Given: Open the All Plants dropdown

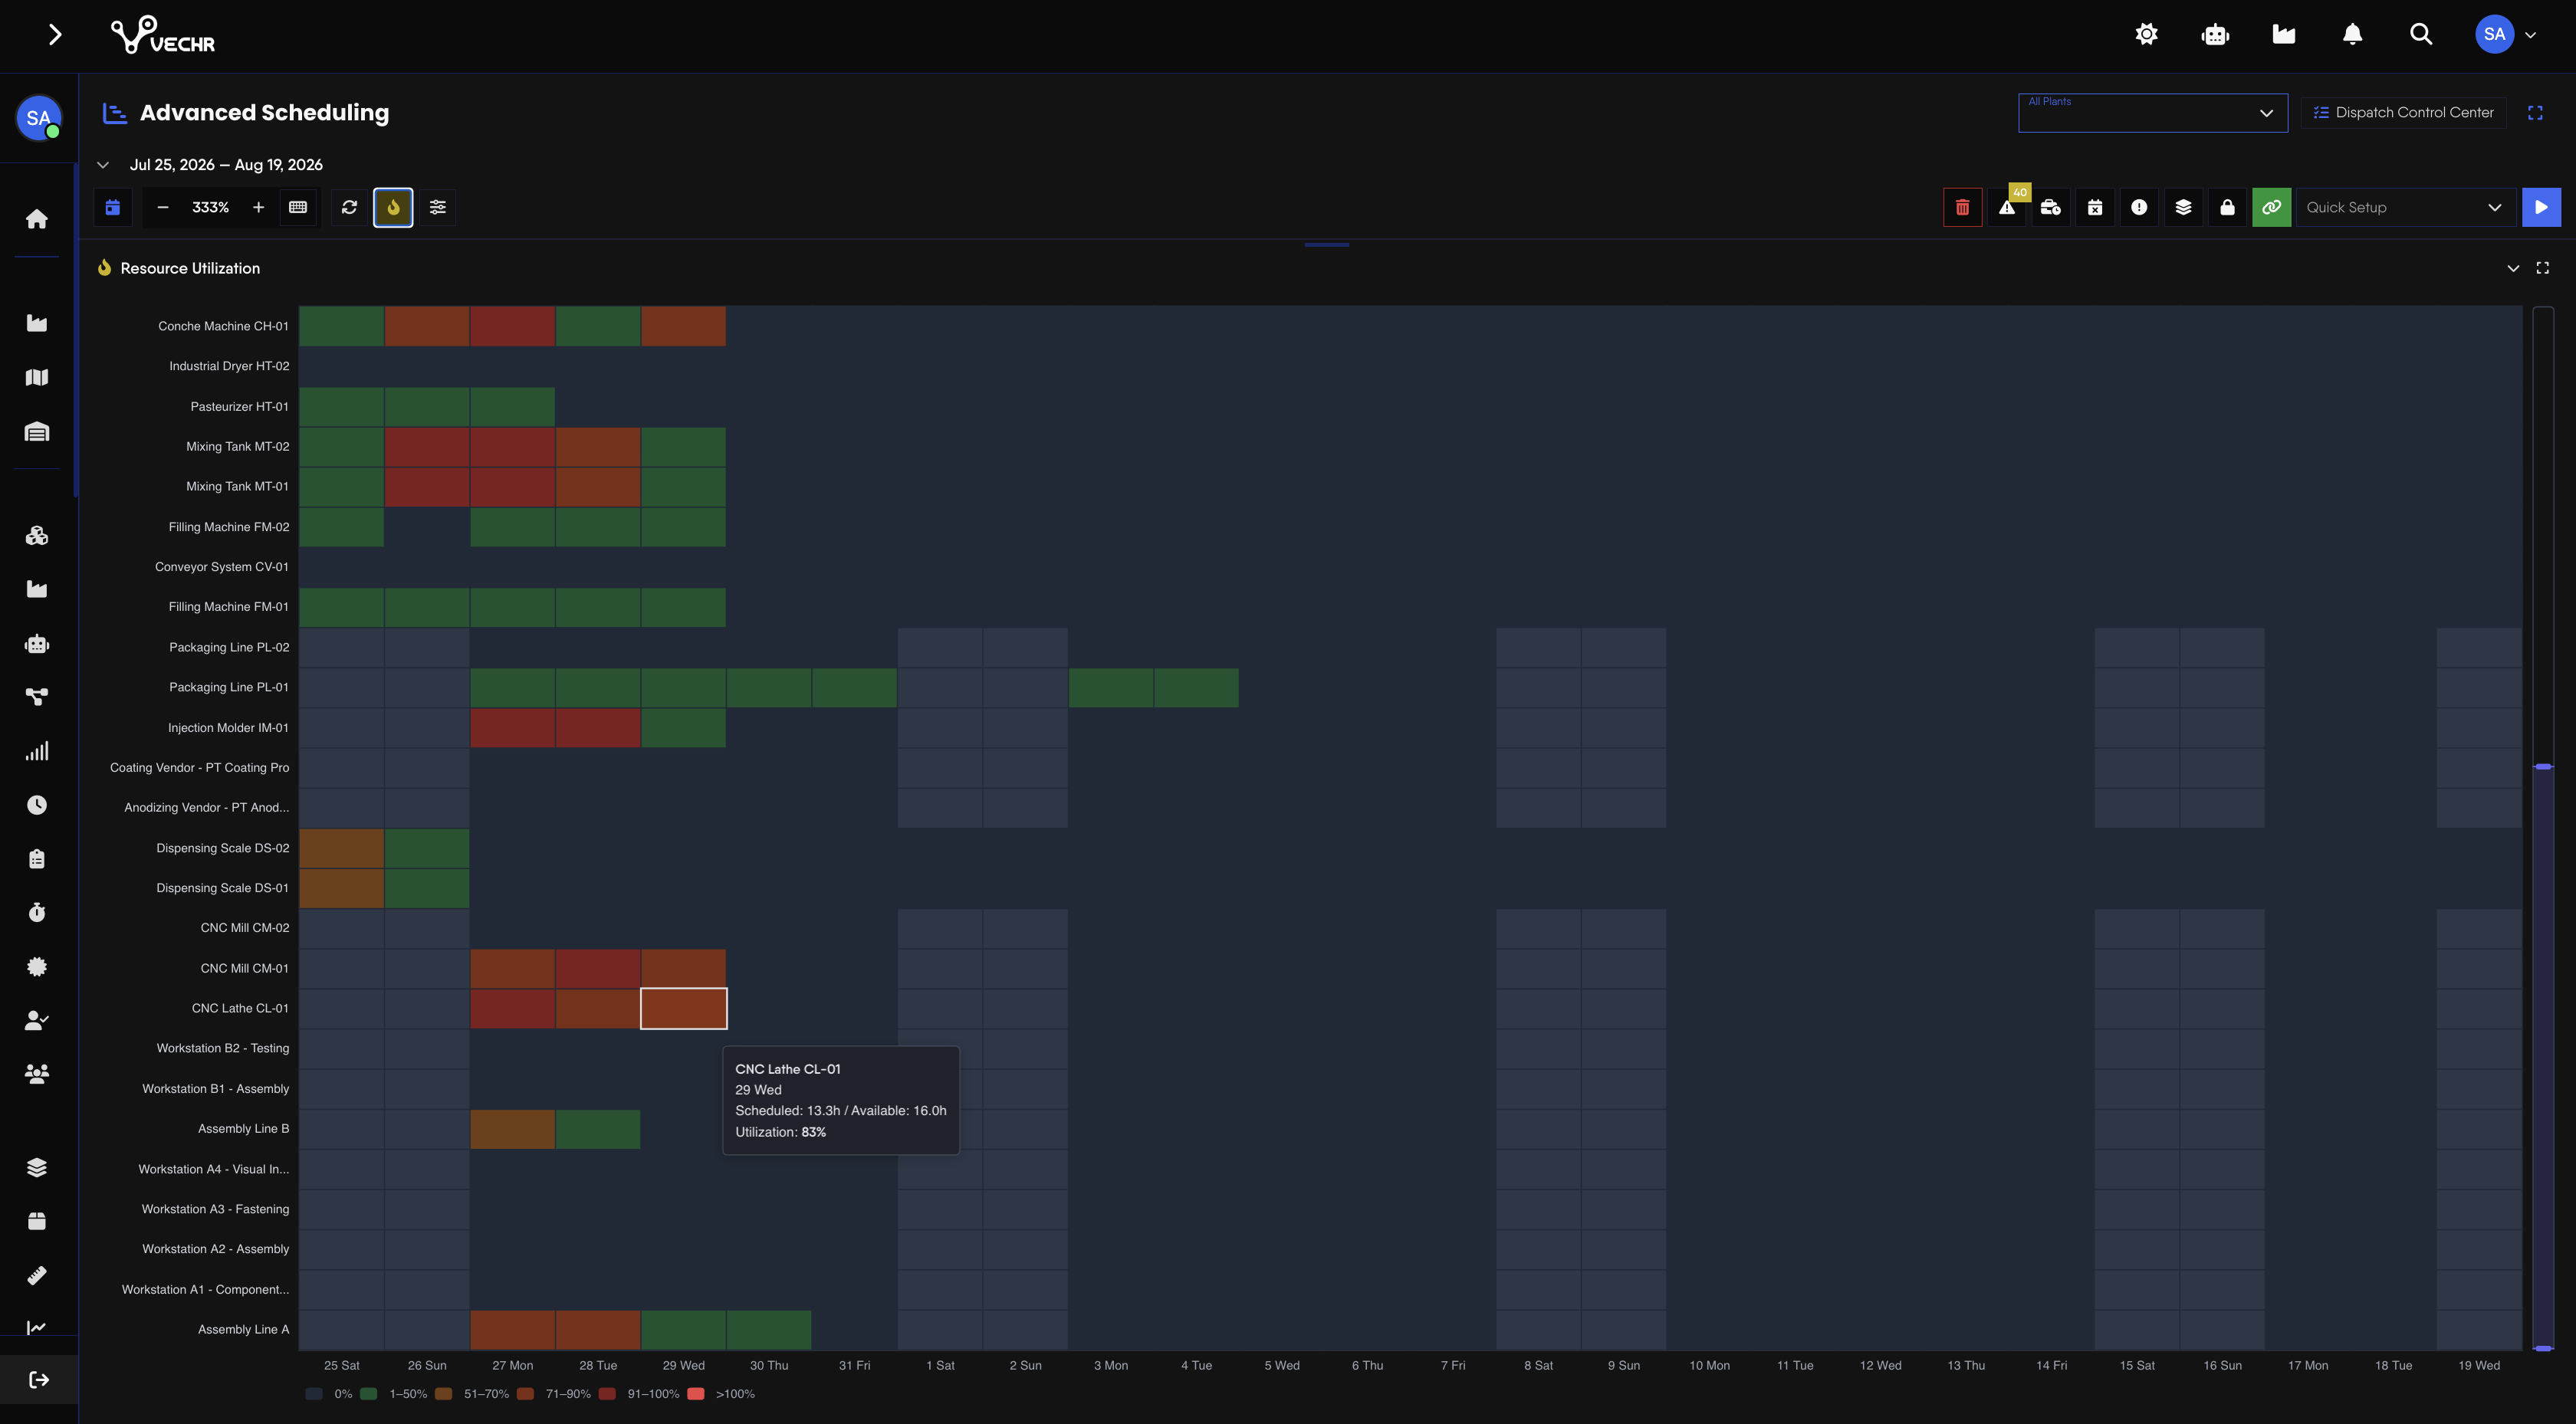Looking at the screenshot, I should [2152, 113].
